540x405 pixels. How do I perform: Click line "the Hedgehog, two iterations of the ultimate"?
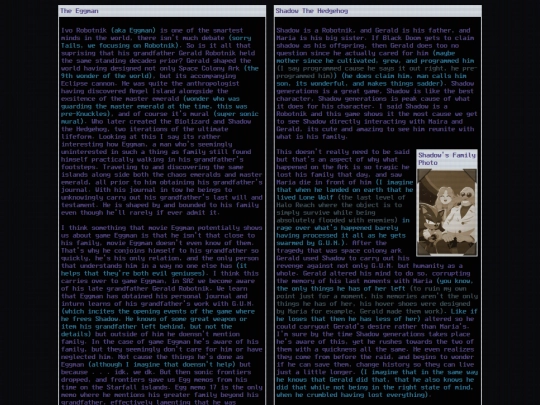[145, 129]
